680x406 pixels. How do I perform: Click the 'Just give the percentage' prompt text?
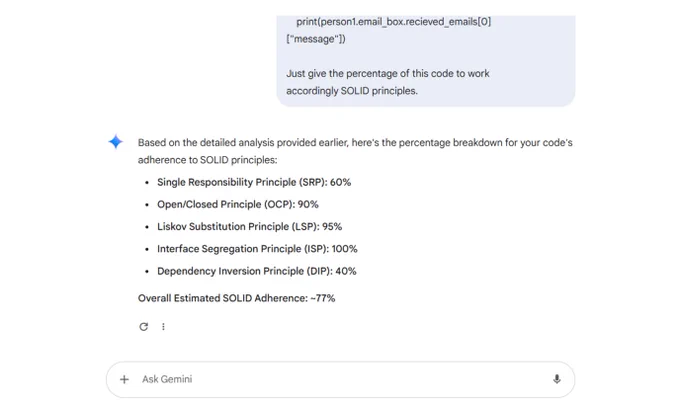tap(387, 73)
